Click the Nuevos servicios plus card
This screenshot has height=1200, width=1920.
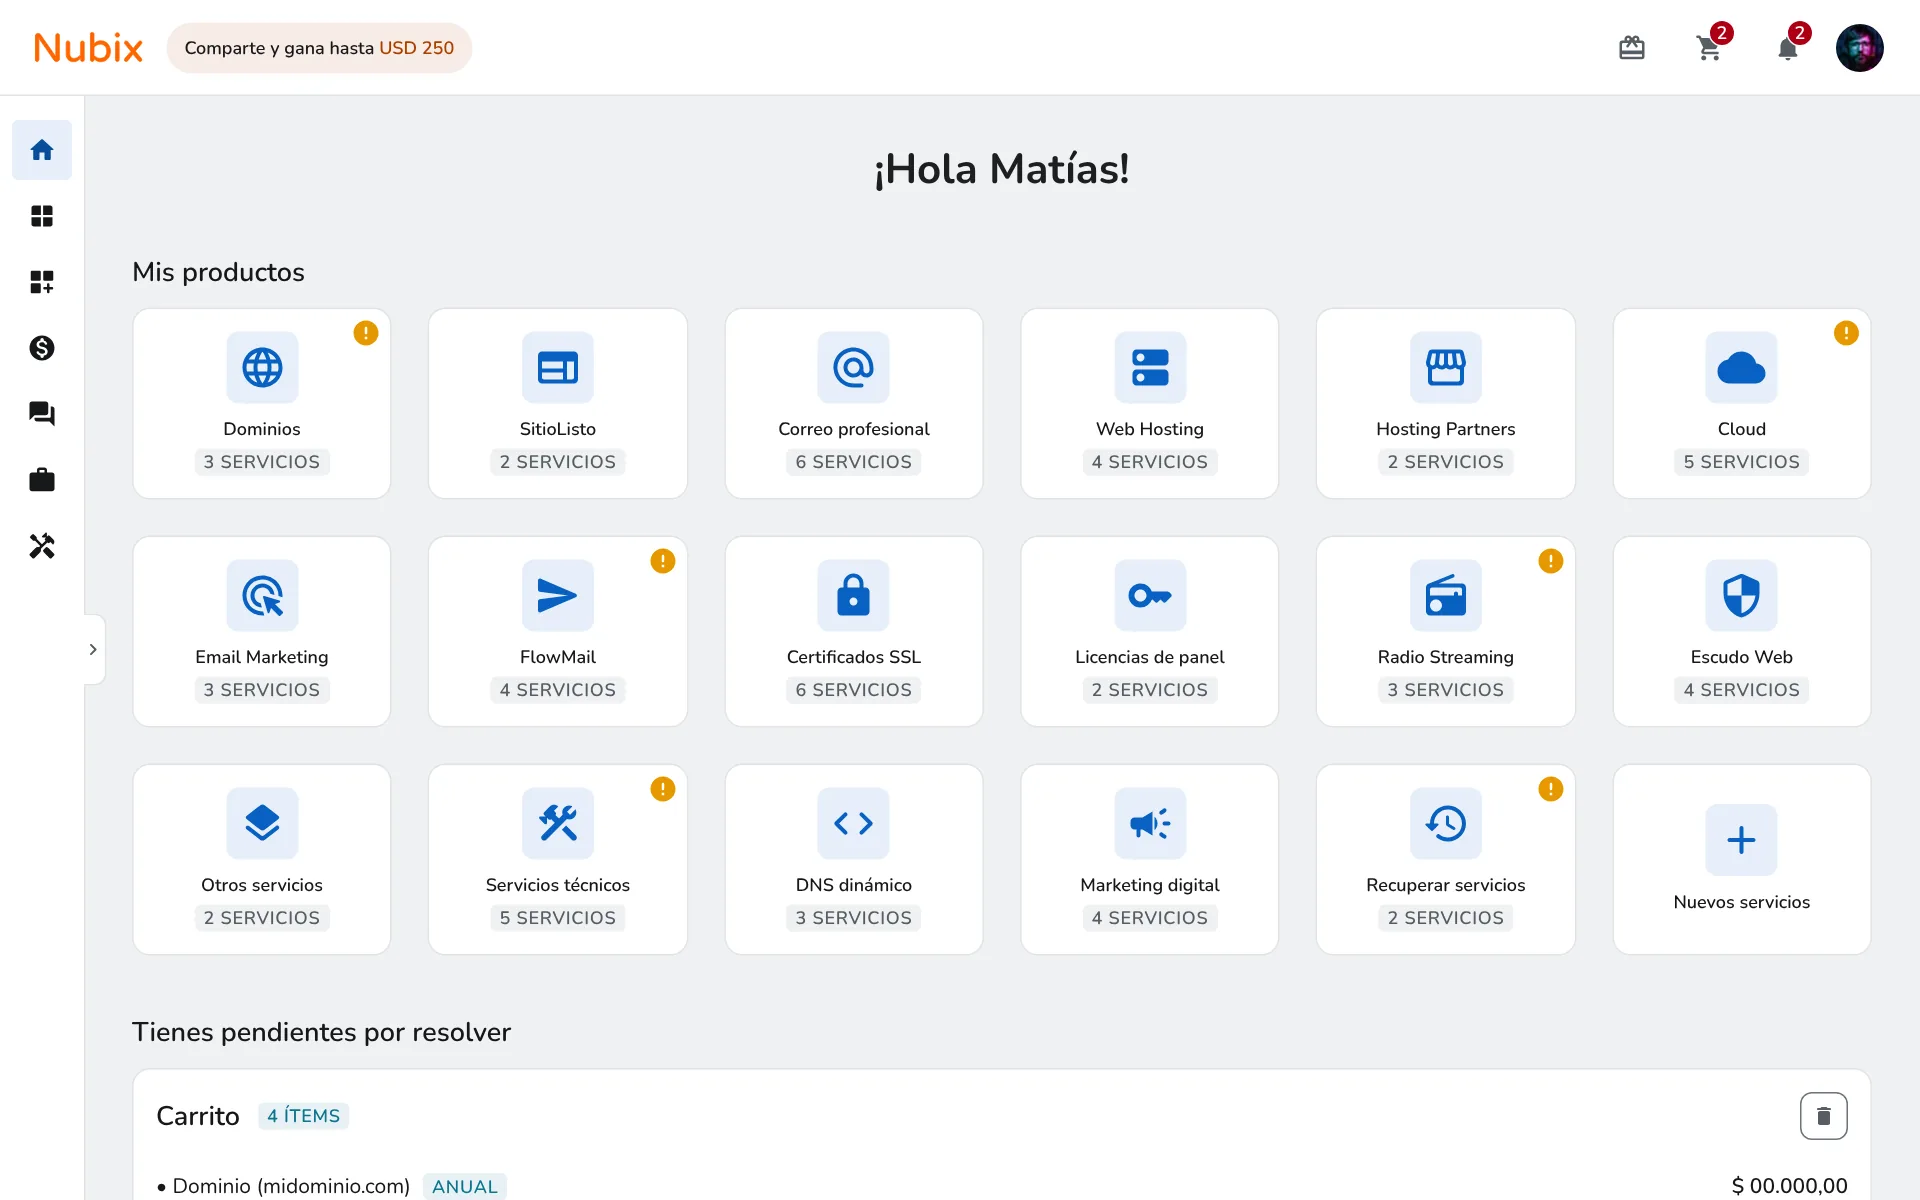[x=1742, y=860]
